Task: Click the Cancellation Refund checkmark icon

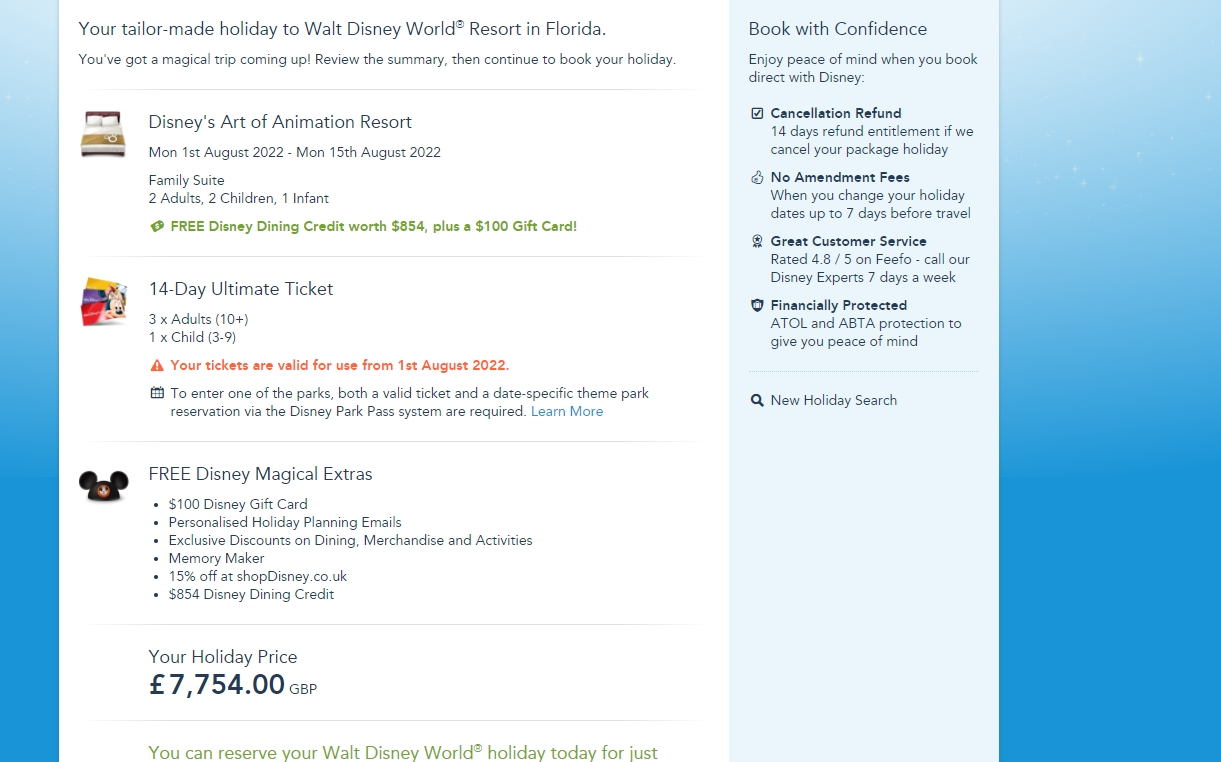Action: [x=757, y=113]
